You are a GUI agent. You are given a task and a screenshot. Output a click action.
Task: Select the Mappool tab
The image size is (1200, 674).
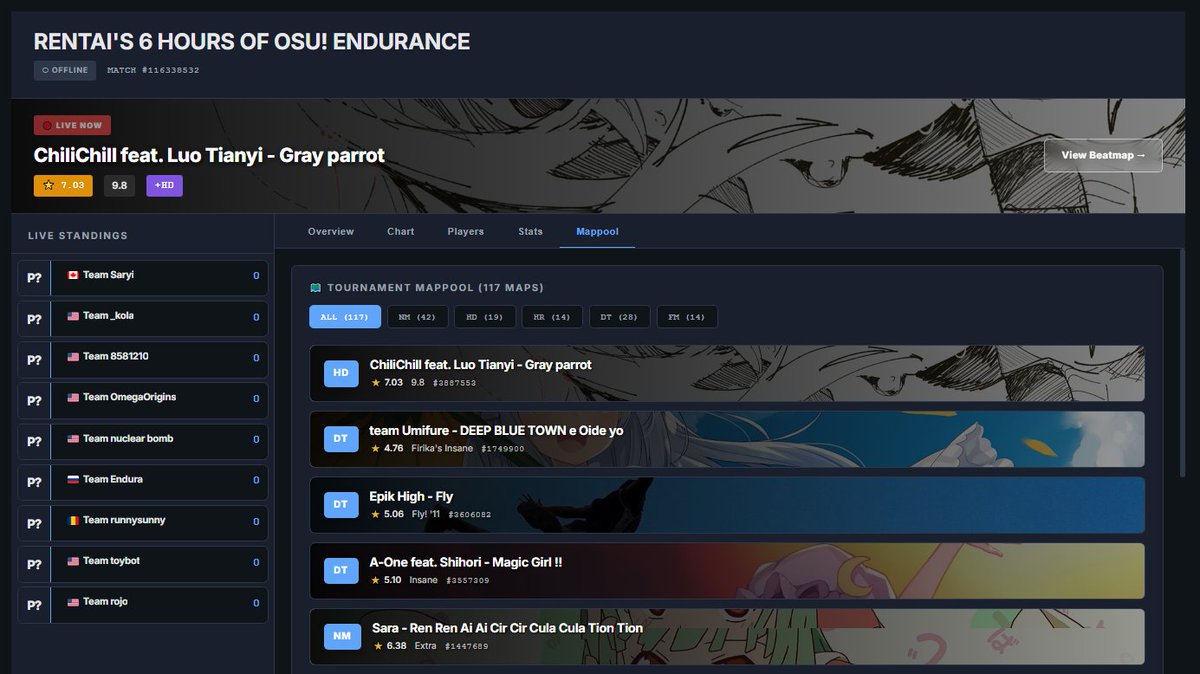pyautogui.click(x=597, y=231)
